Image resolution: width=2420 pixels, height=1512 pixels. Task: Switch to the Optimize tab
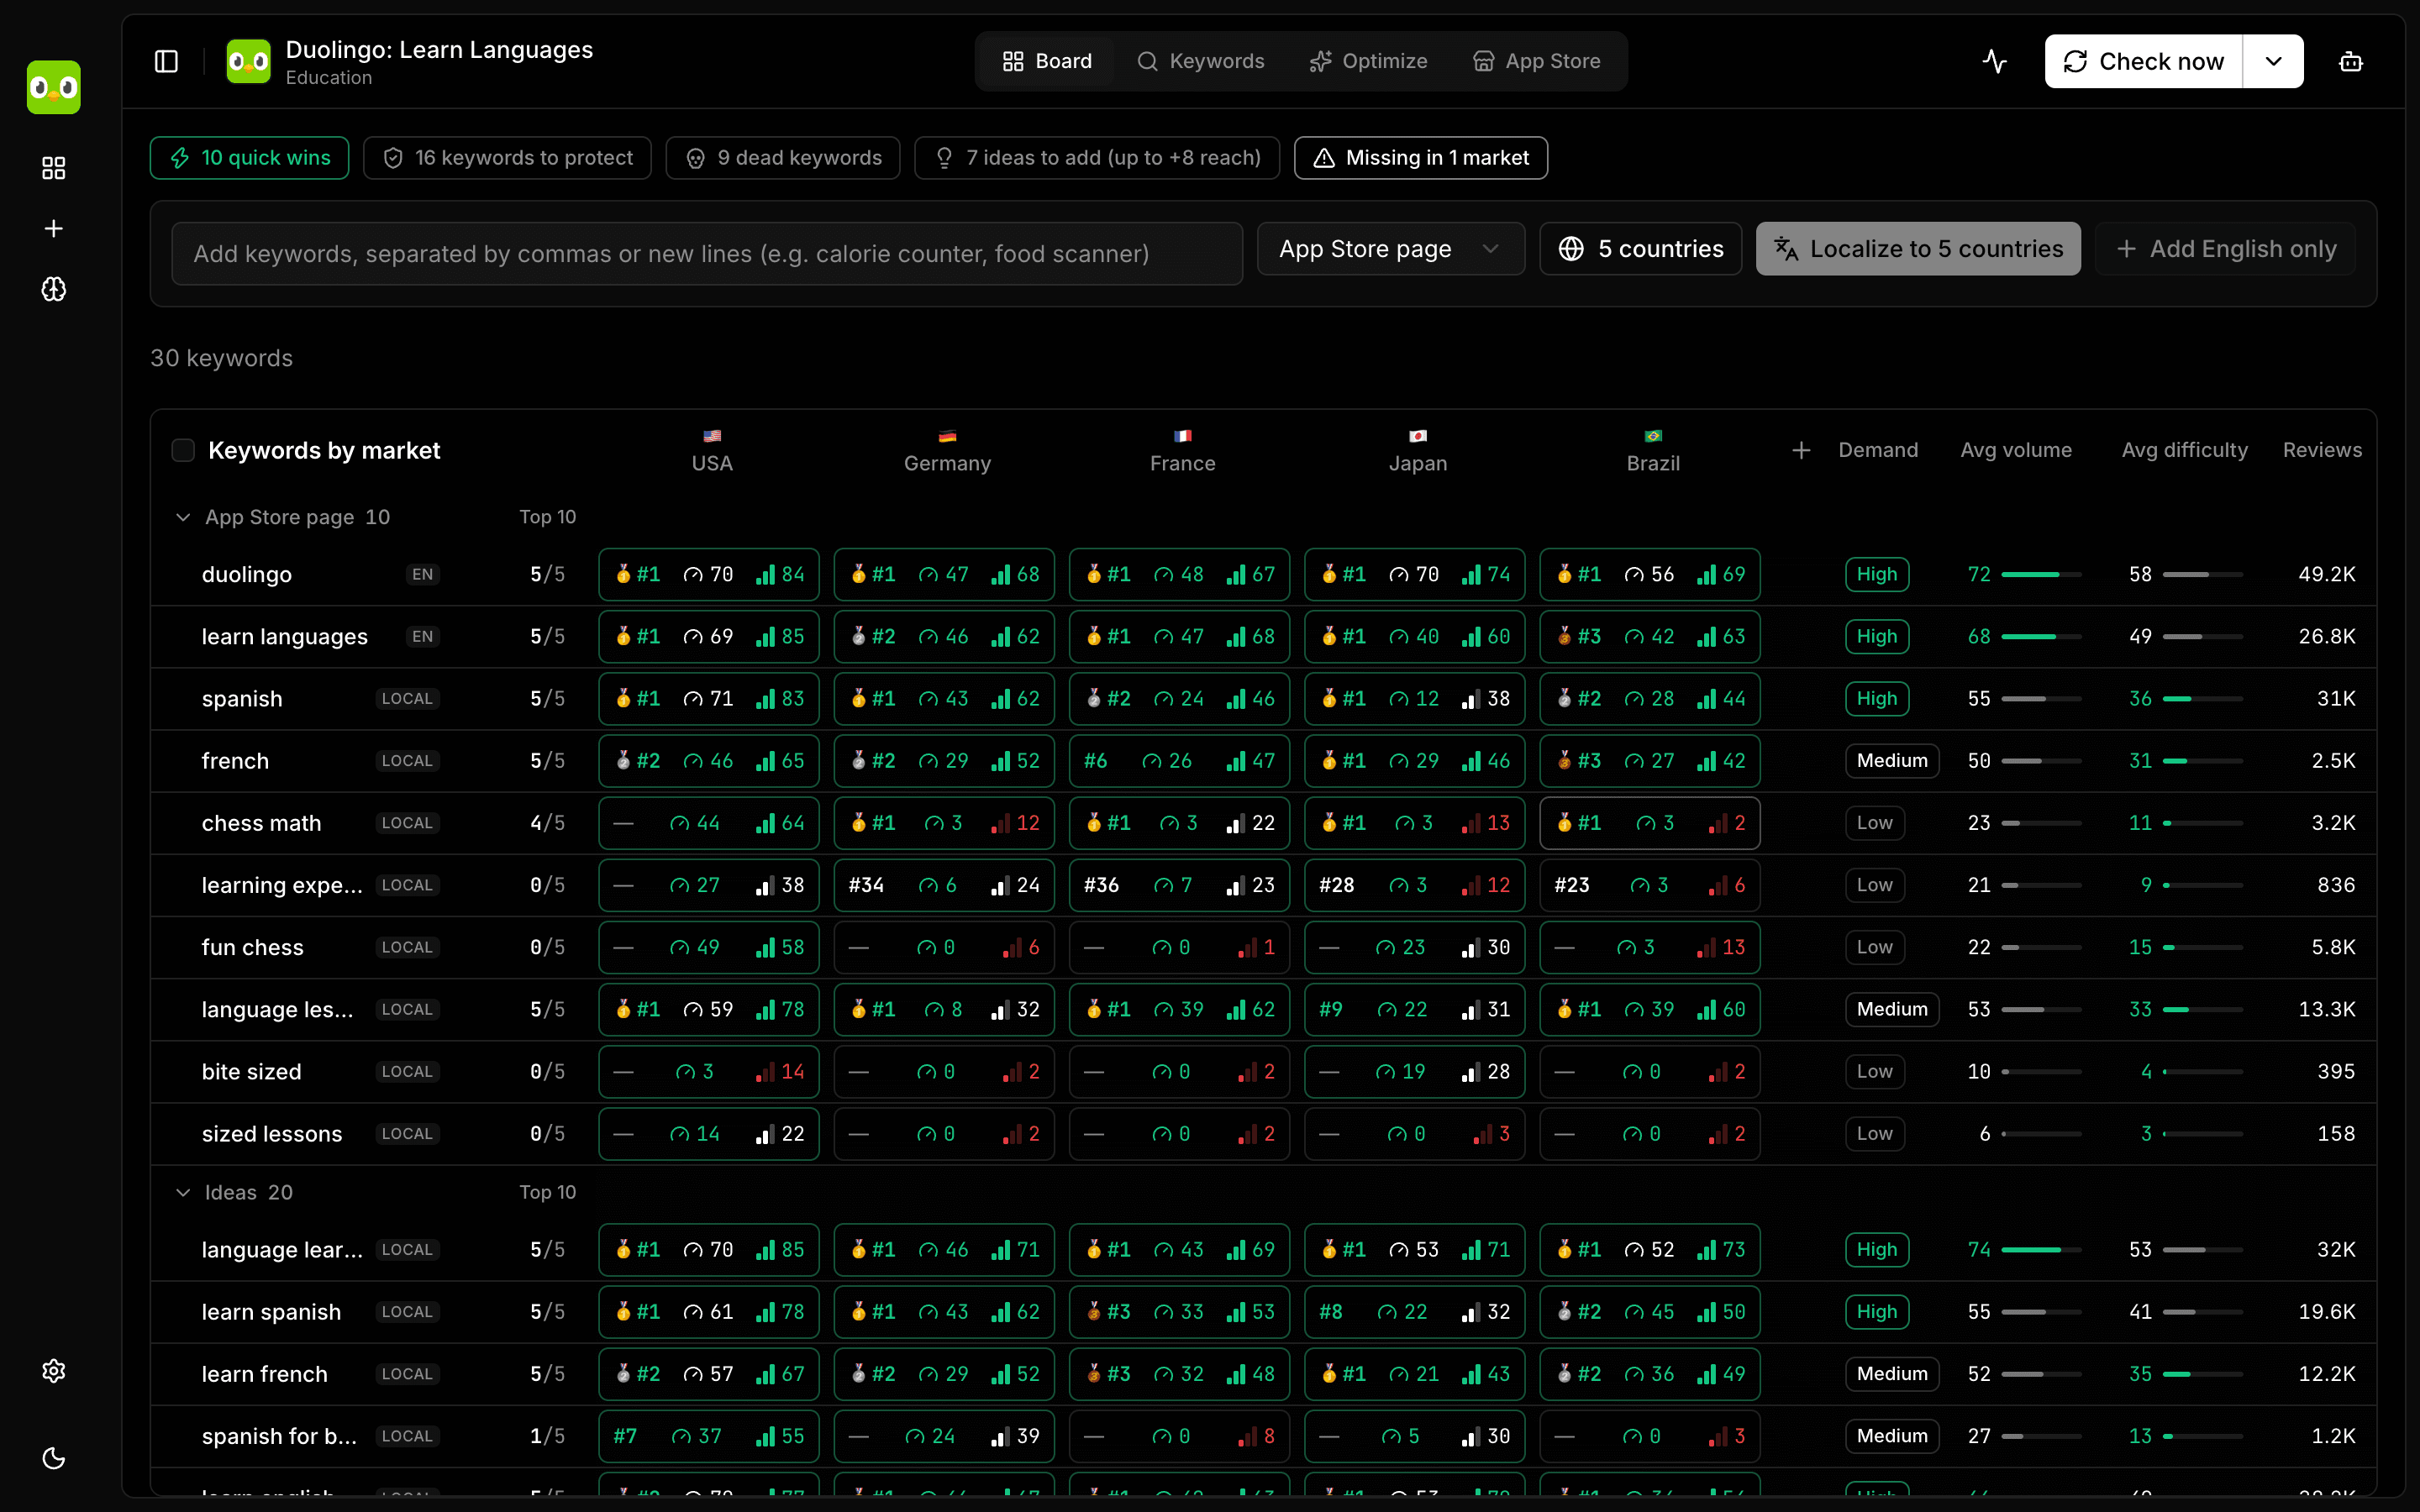click(x=1368, y=61)
